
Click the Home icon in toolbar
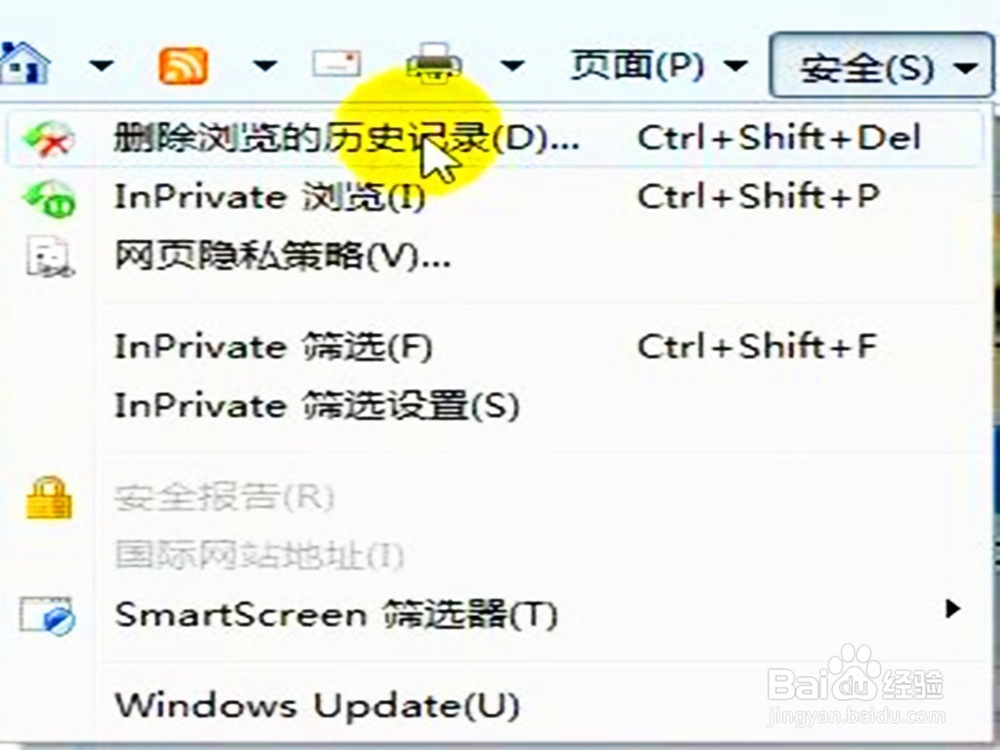24,64
